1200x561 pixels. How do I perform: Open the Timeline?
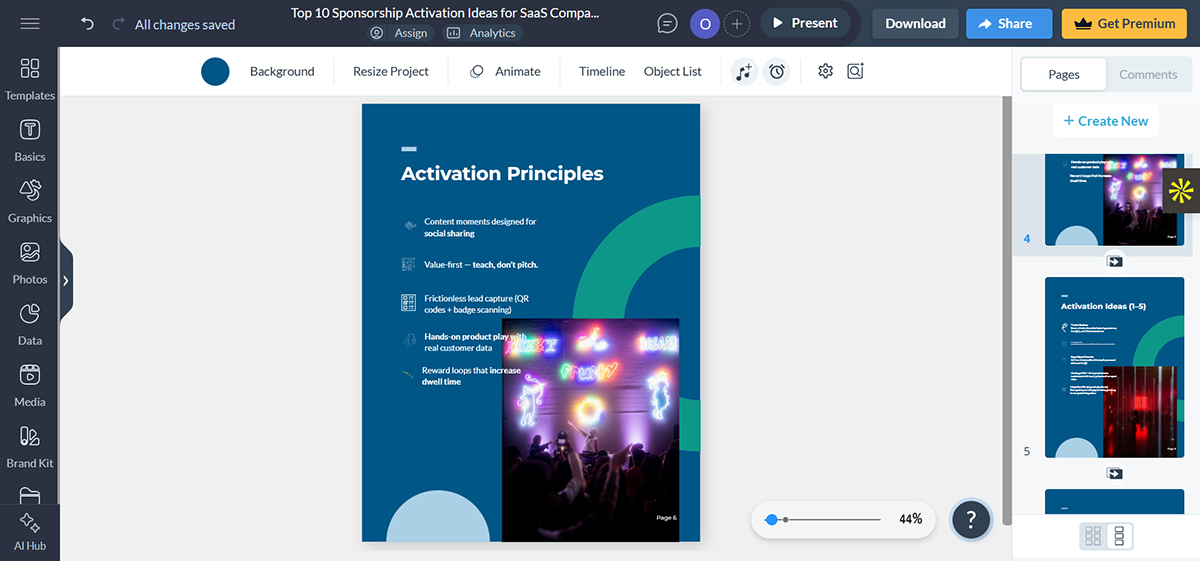tap(602, 71)
